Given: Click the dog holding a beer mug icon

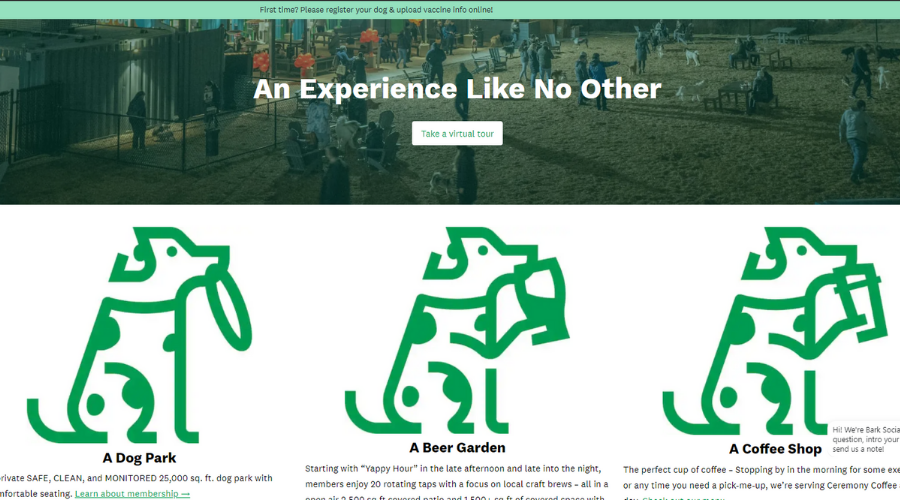Looking at the screenshot, I should tap(457, 330).
